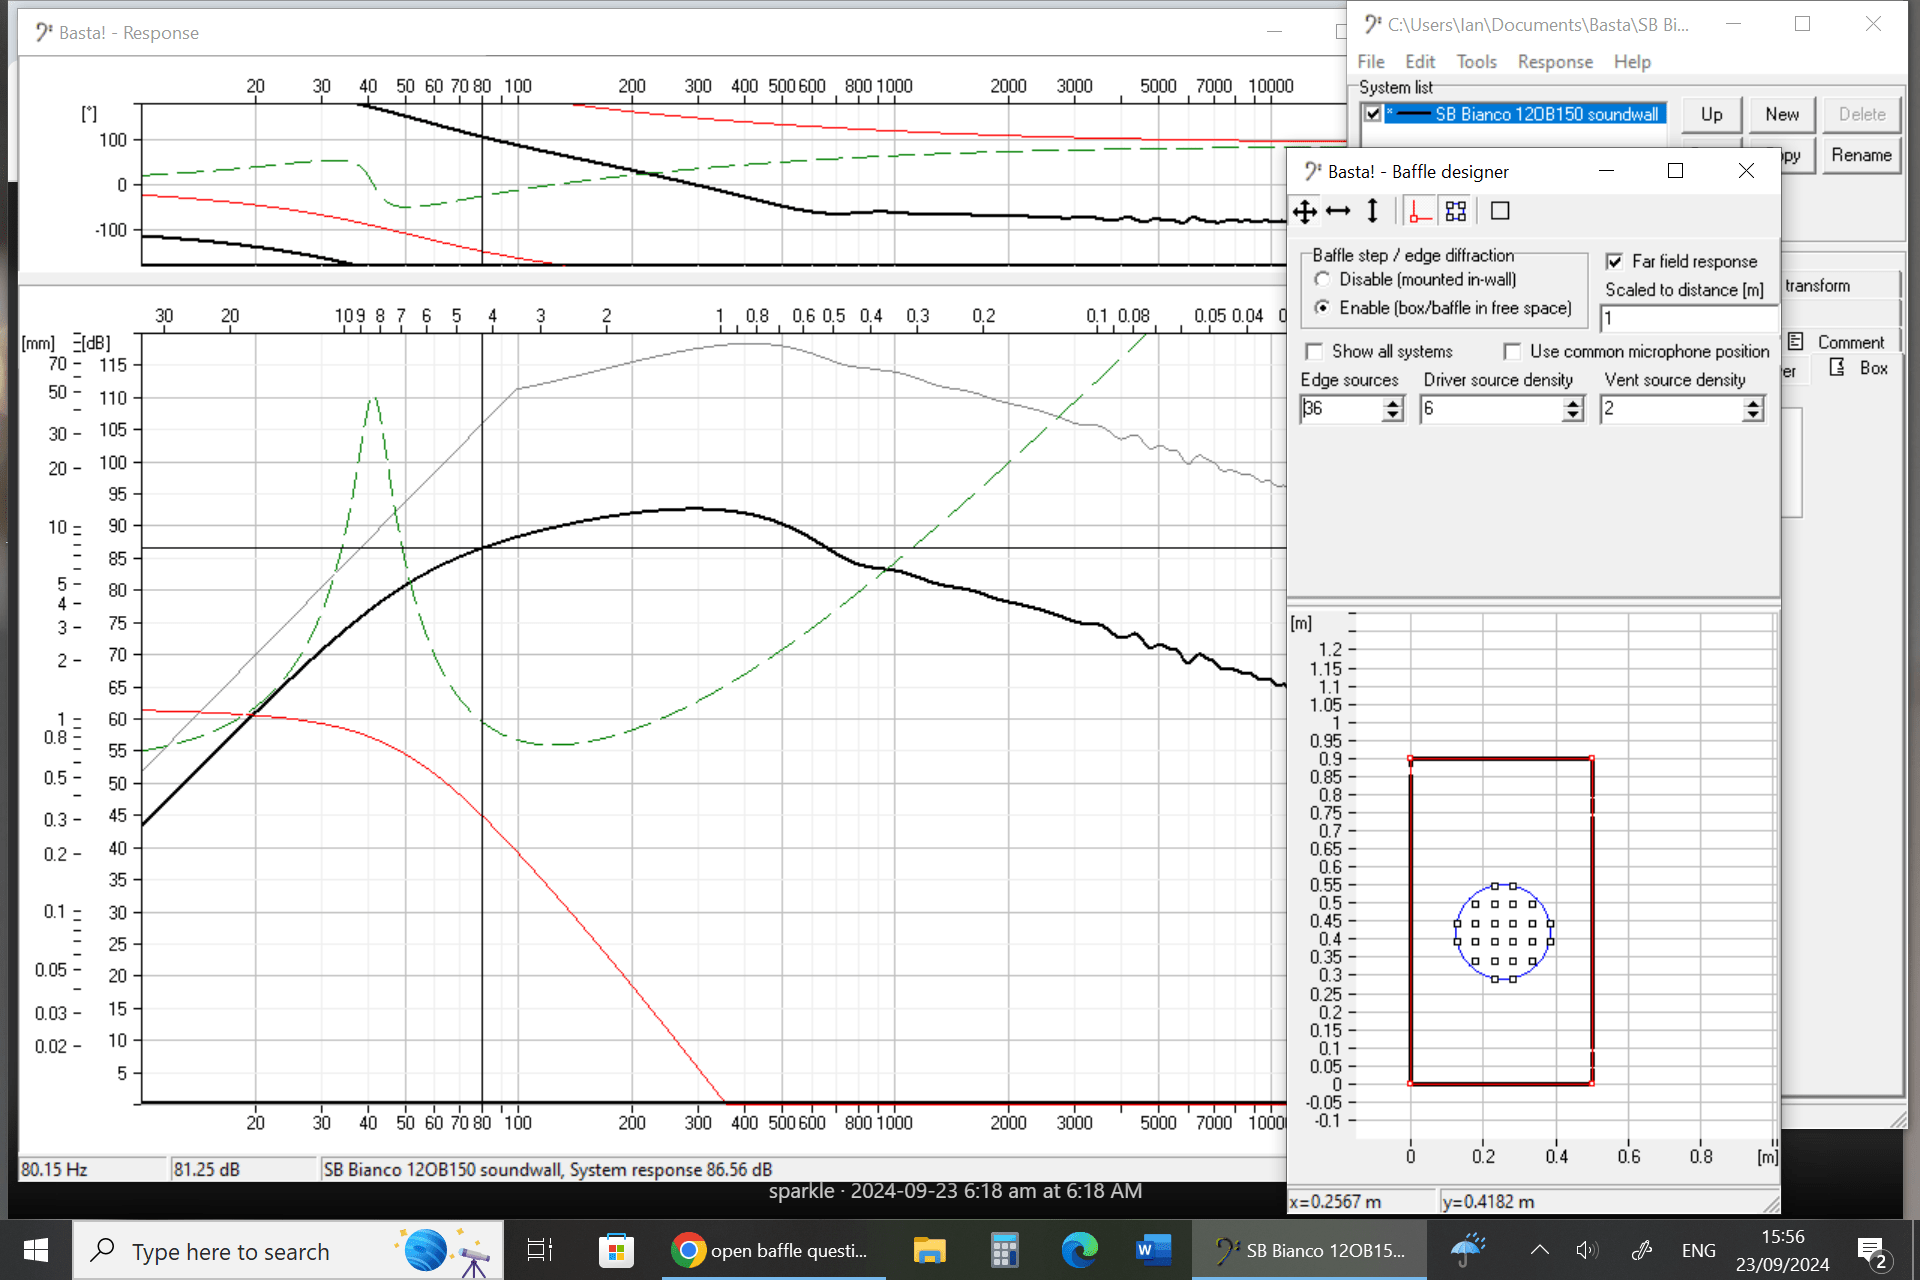The height and width of the screenshot is (1280, 1920).
Task: Click the New system button
Action: pyautogui.click(x=1782, y=114)
